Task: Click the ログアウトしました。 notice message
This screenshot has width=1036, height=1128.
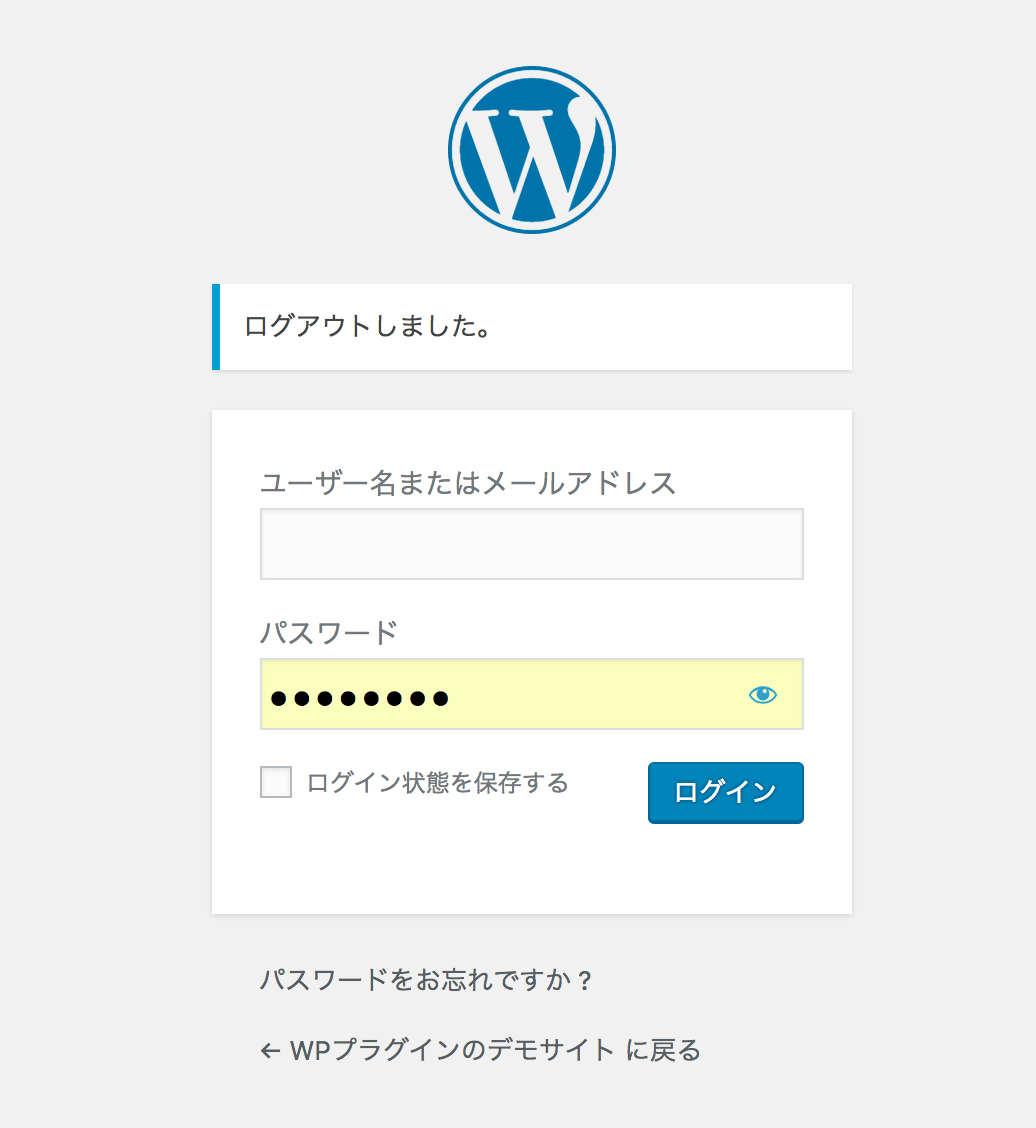Action: (x=368, y=327)
